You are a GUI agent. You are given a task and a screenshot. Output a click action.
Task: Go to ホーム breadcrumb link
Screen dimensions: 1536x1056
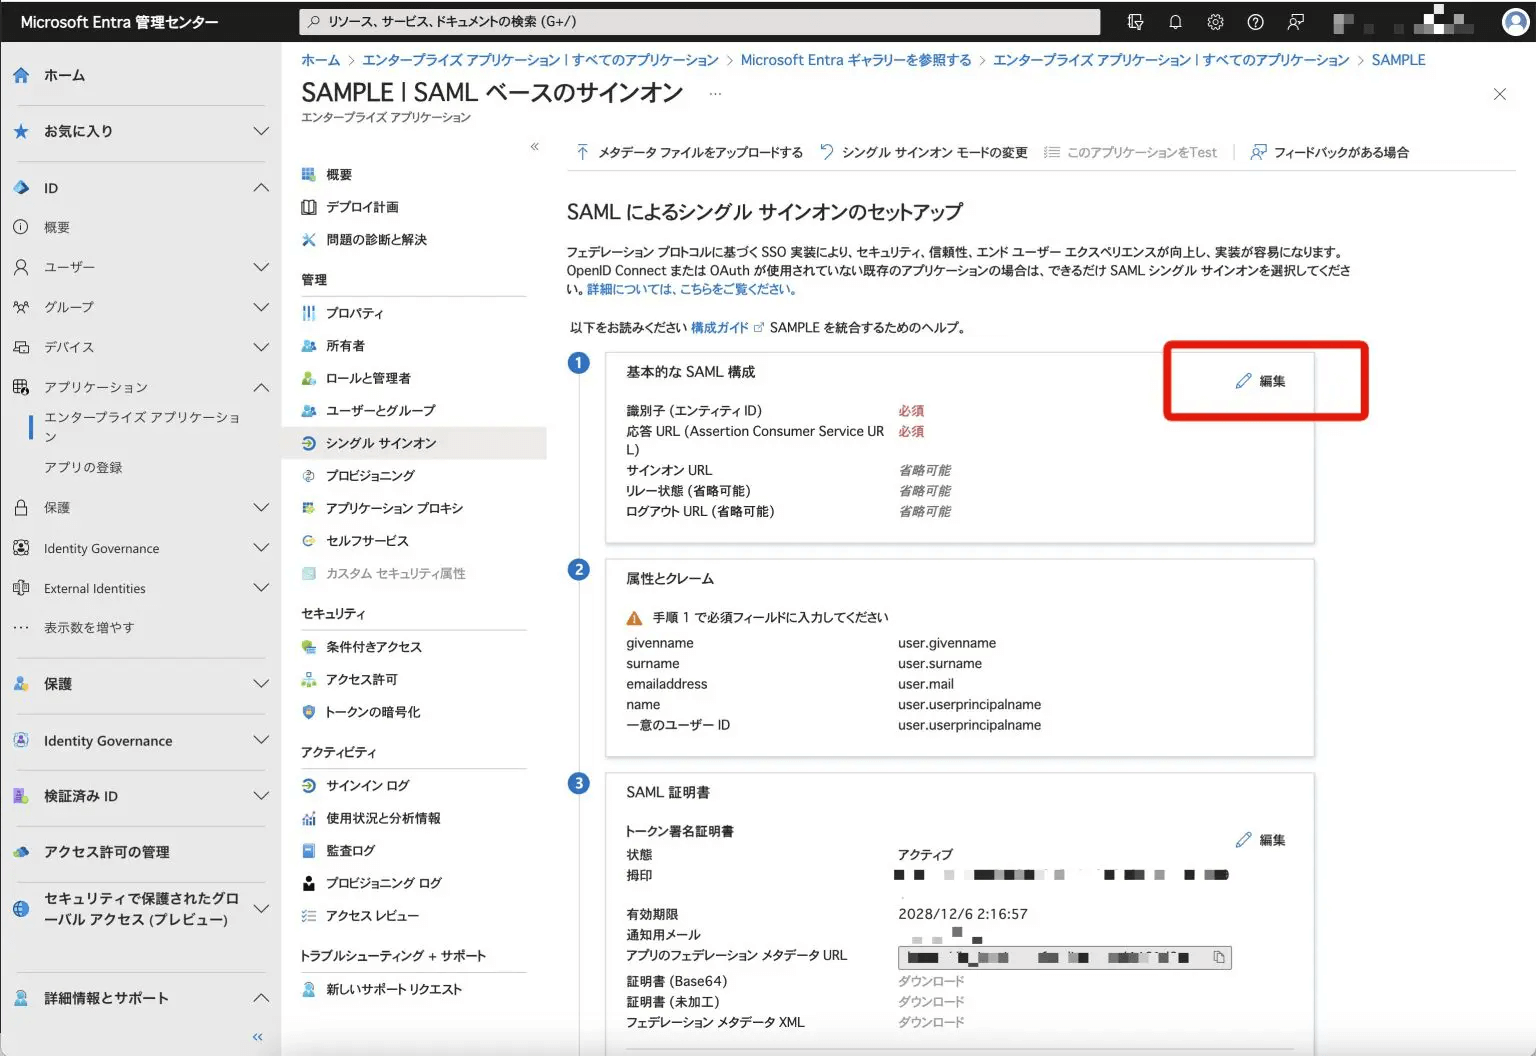coord(321,60)
